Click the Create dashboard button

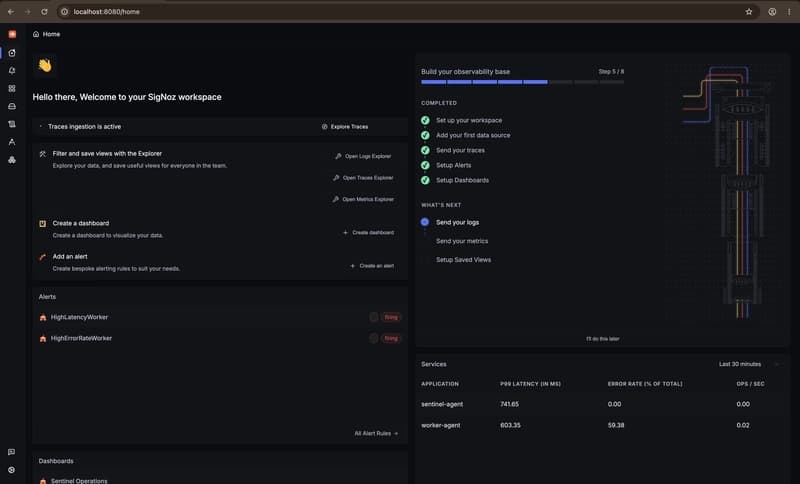point(368,232)
